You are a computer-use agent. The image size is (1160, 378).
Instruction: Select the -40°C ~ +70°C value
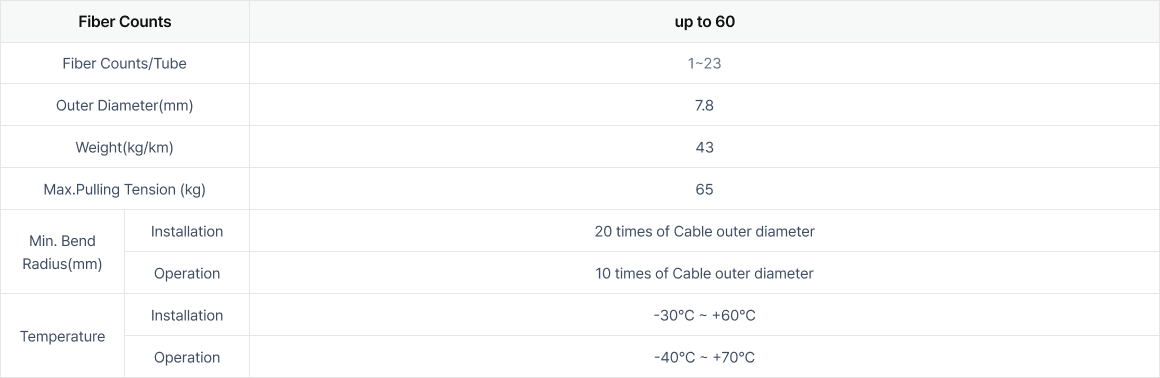pyautogui.click(x=704, y=357)
